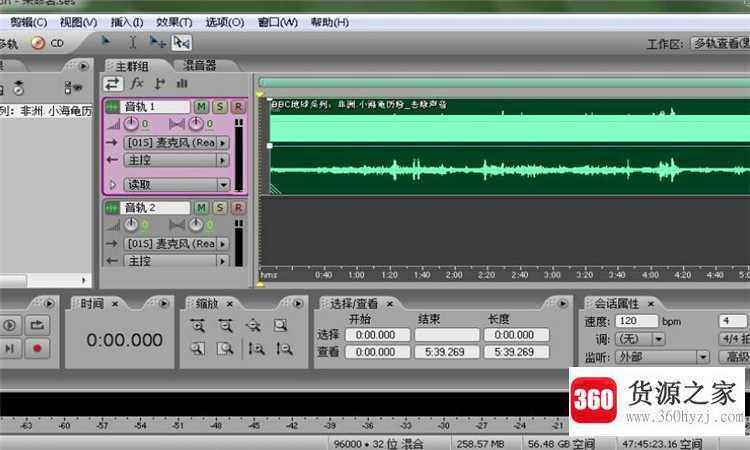Click the 音轨 1 name field

[x=156, y=107]
